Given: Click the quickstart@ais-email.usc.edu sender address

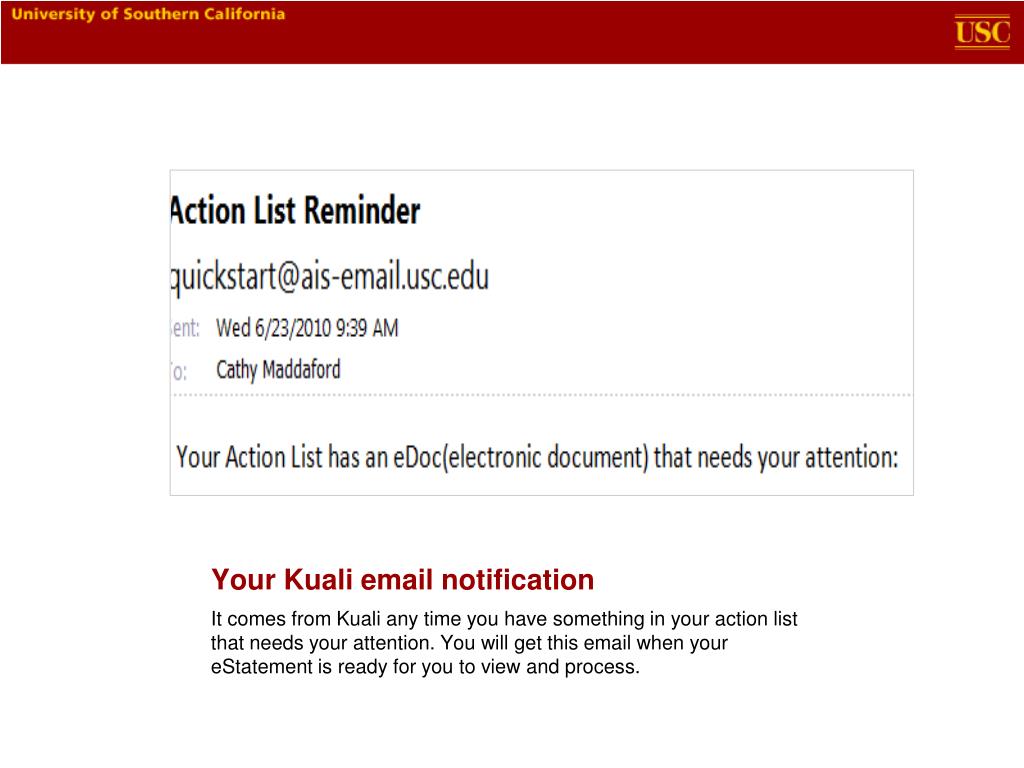Looking at the screenshot, I should [330, 277].
